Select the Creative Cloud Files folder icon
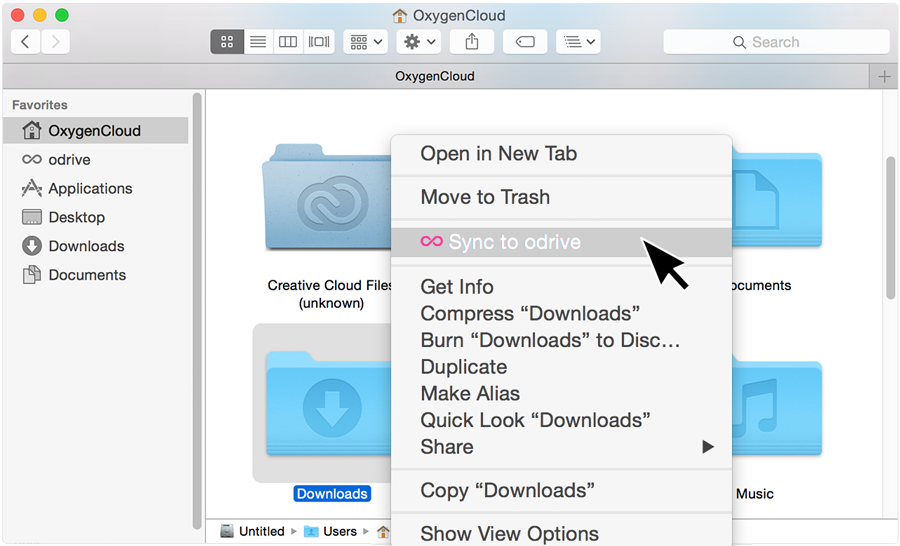900x546 pixels. tap(327, 198)
